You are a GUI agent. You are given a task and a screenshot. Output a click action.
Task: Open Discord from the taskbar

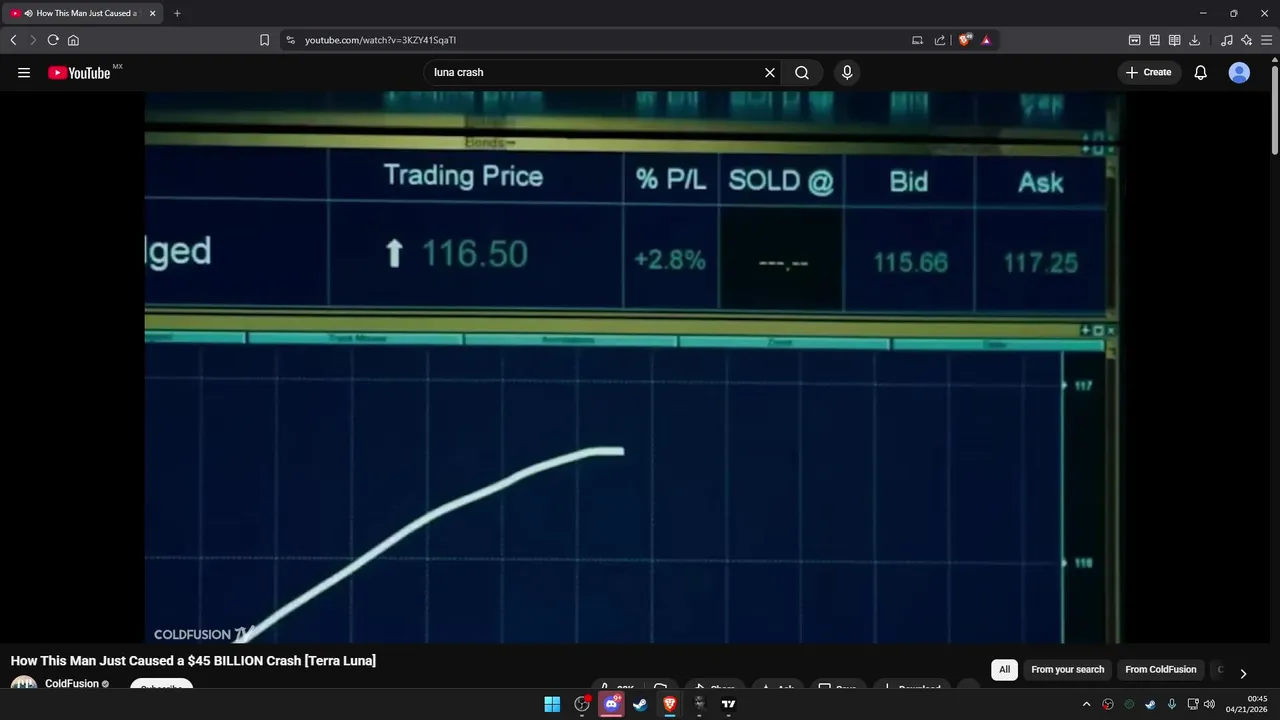pos(611,704)
